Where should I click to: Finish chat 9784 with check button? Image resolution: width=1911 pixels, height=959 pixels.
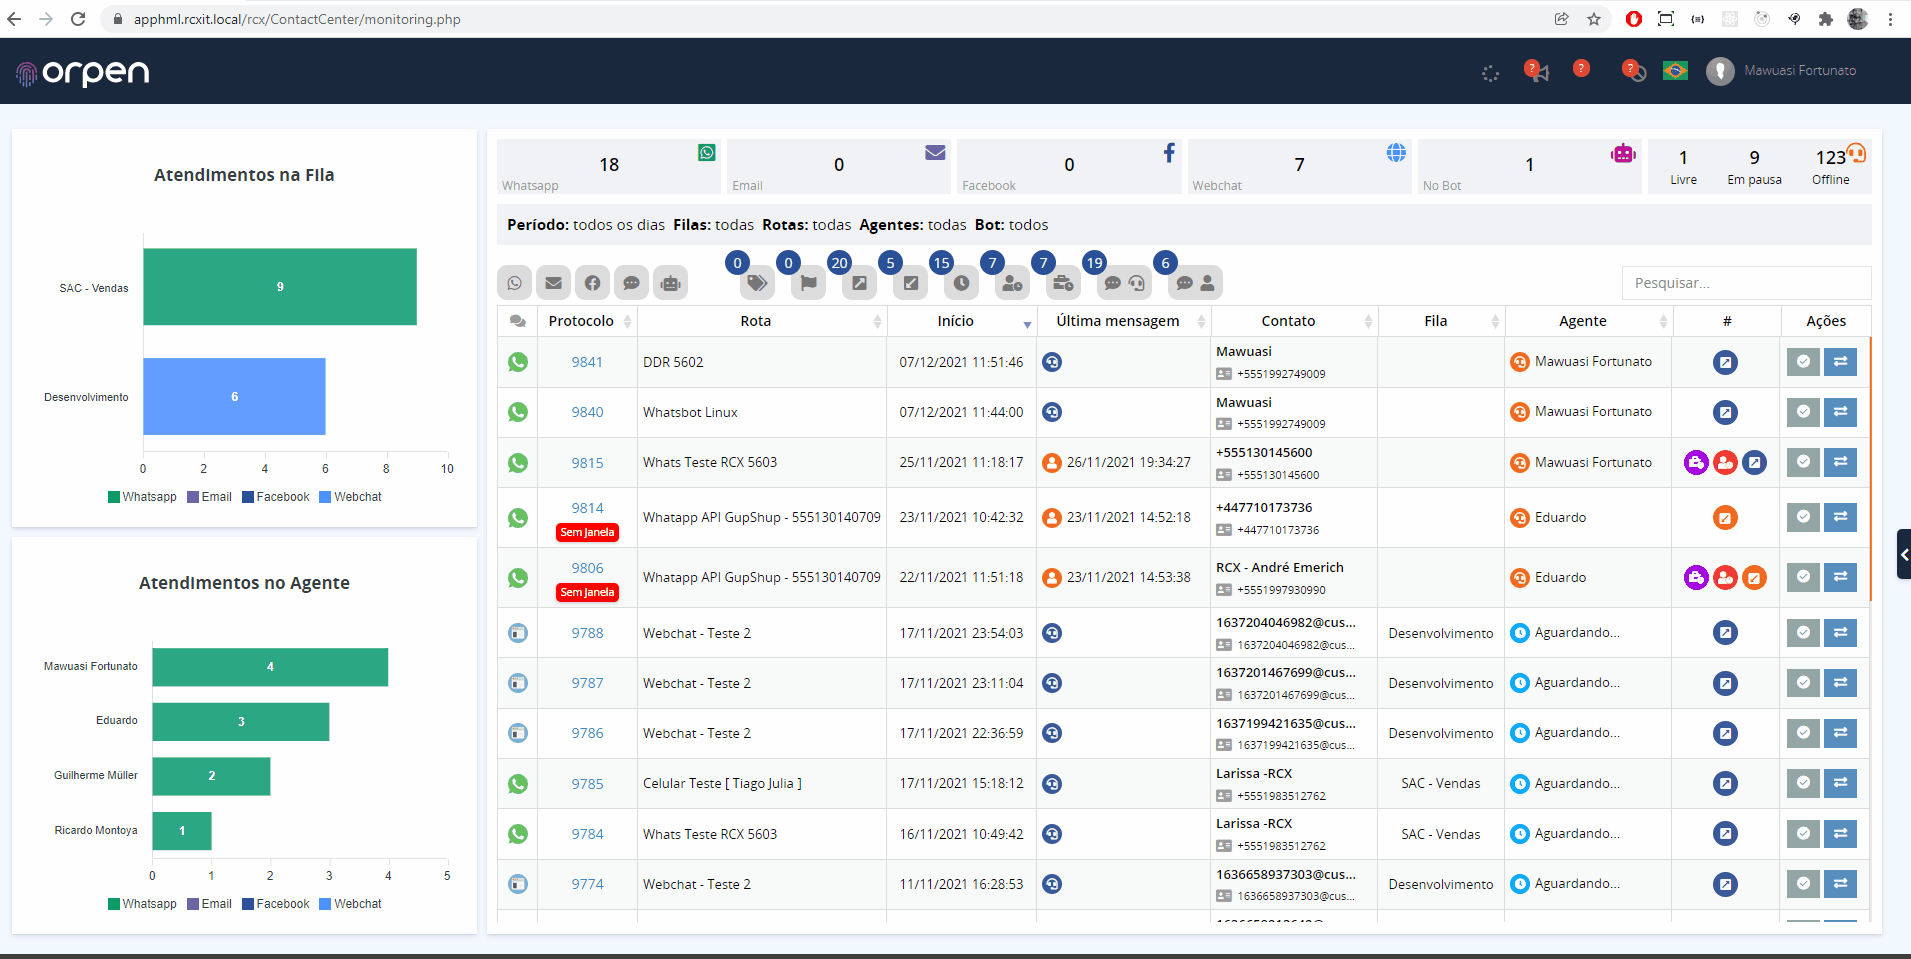tap(1803, 834)
